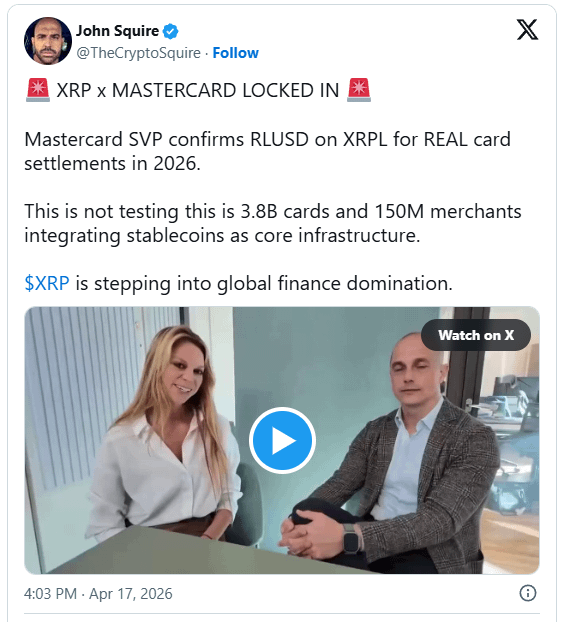Open the $XRP cashtag link
Screen dimensions: 562x622
click(47, 283)
